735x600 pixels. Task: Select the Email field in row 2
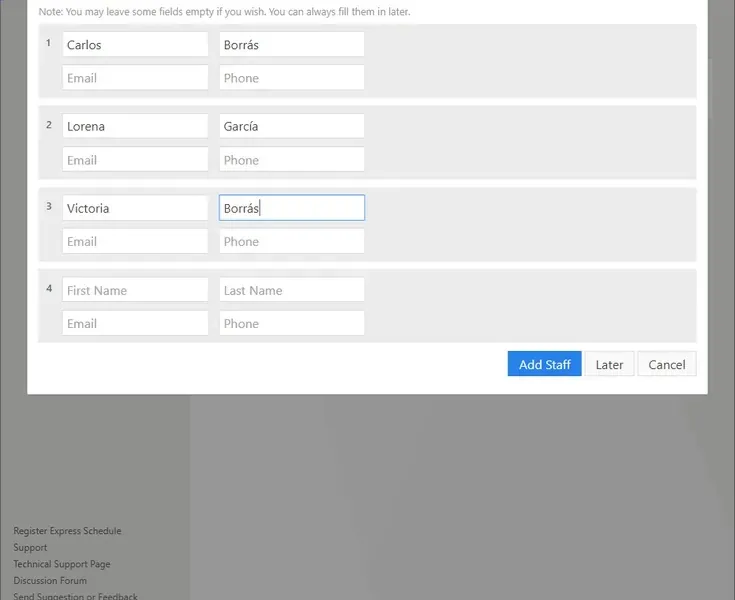[135, 160]
